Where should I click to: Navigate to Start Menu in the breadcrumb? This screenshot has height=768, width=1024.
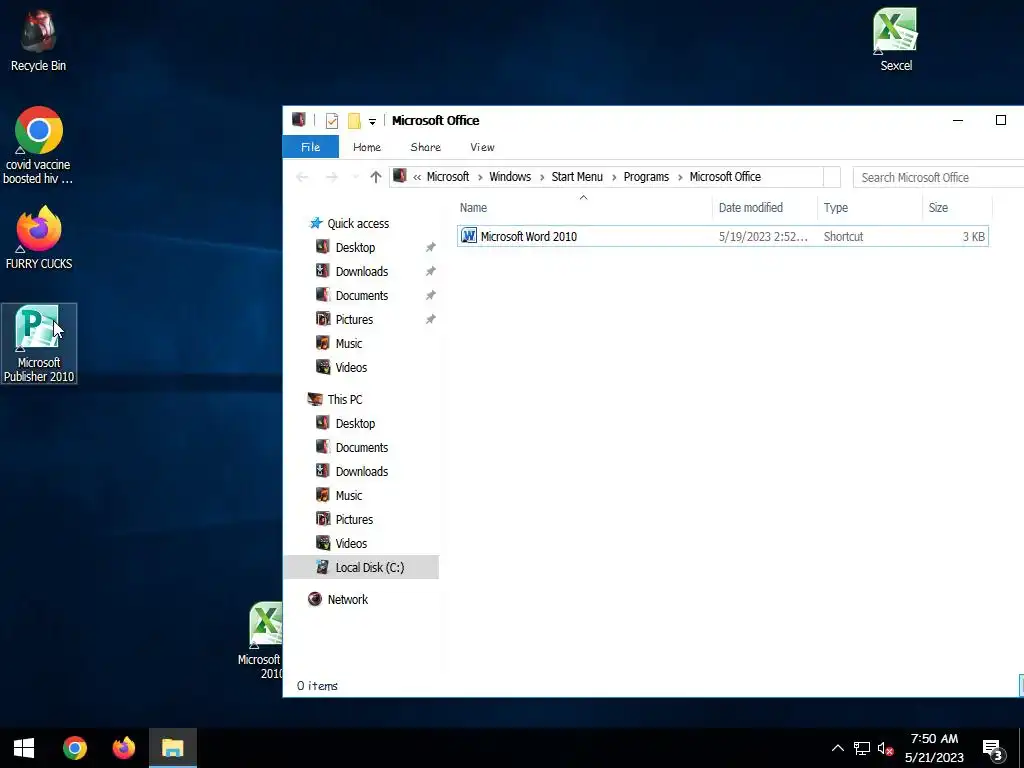click(577, 177)
